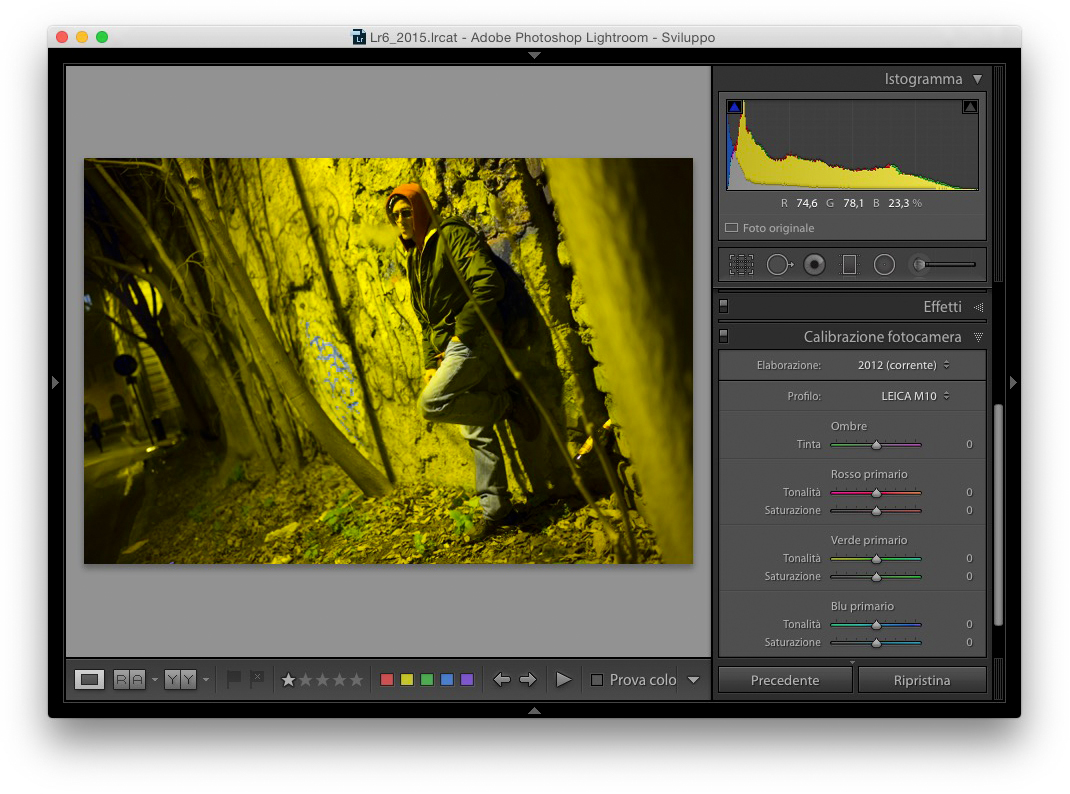Go to next photo with right arrow
This screenshot has width=1070, height=794.
pos(528,680)
